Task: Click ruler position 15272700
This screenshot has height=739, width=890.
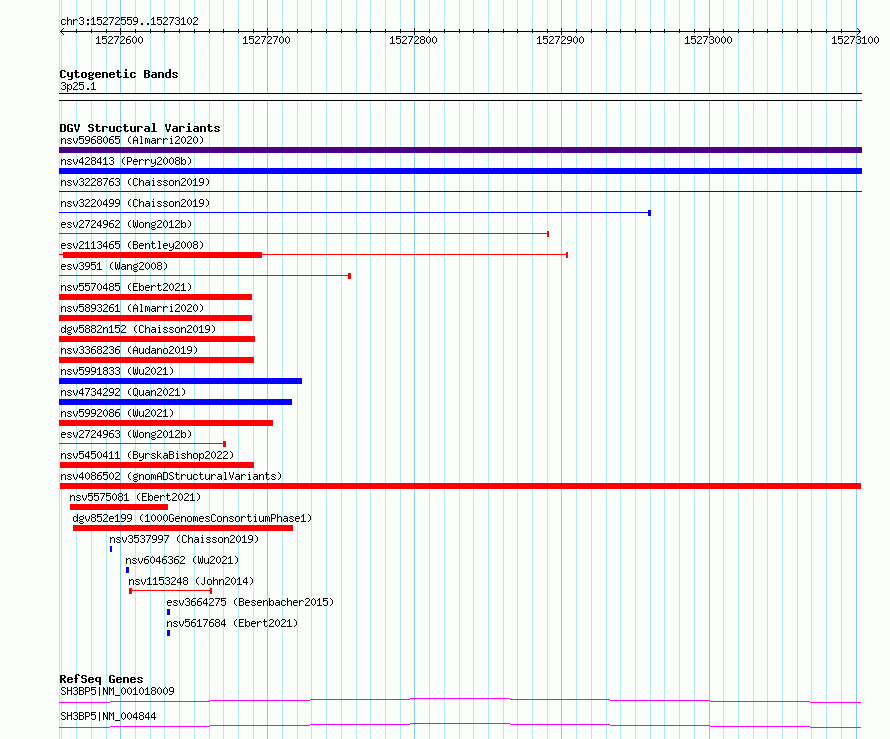Action: pyautogui.click(x=266, y=40)
